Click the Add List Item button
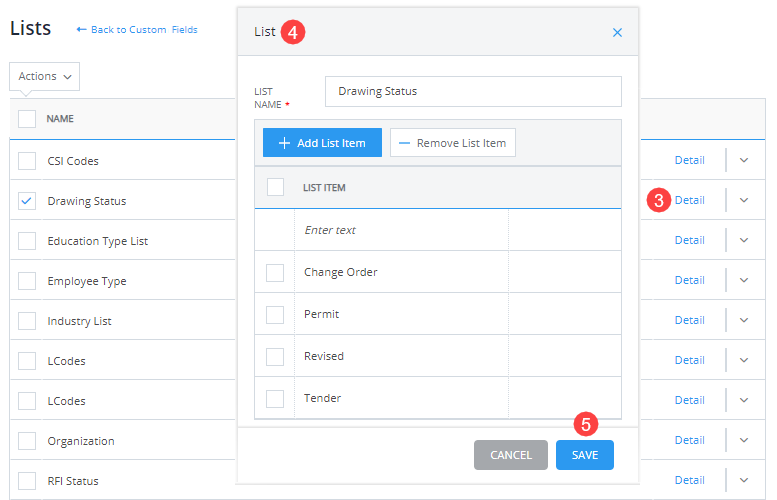 click(322, 143)
